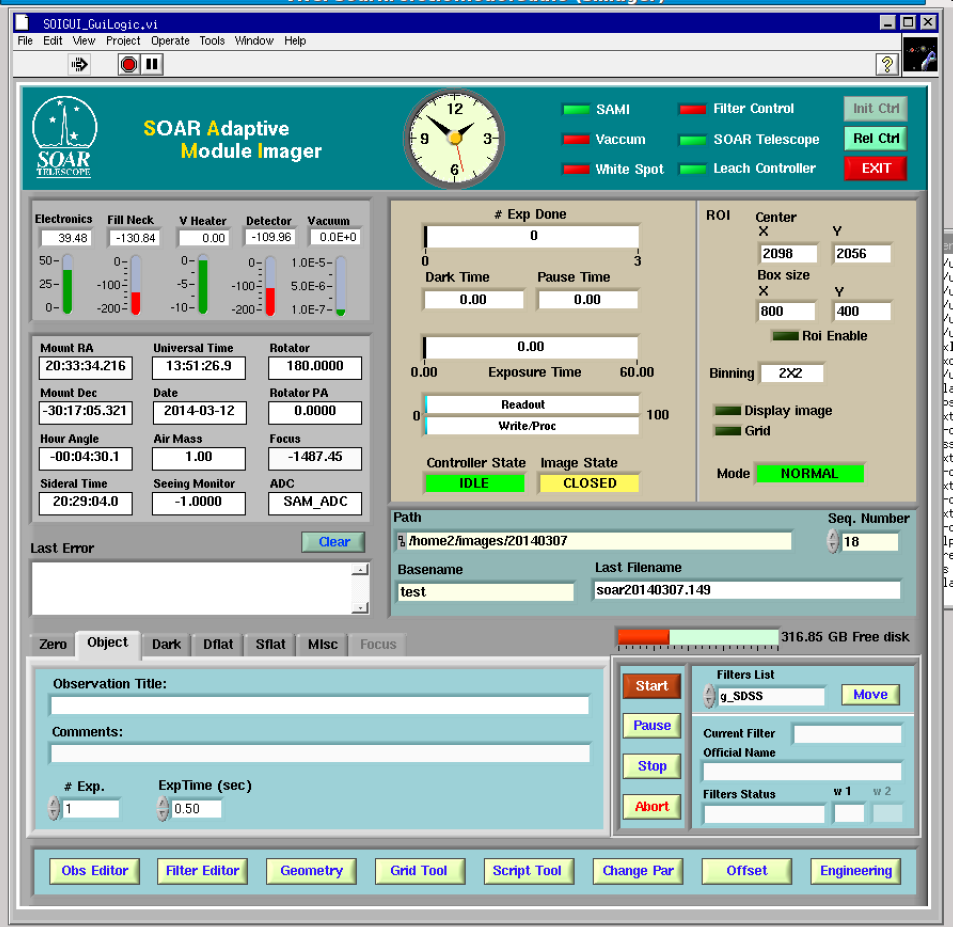
Task: Switch to the Dark tab
Action: (x=166, y=644)
